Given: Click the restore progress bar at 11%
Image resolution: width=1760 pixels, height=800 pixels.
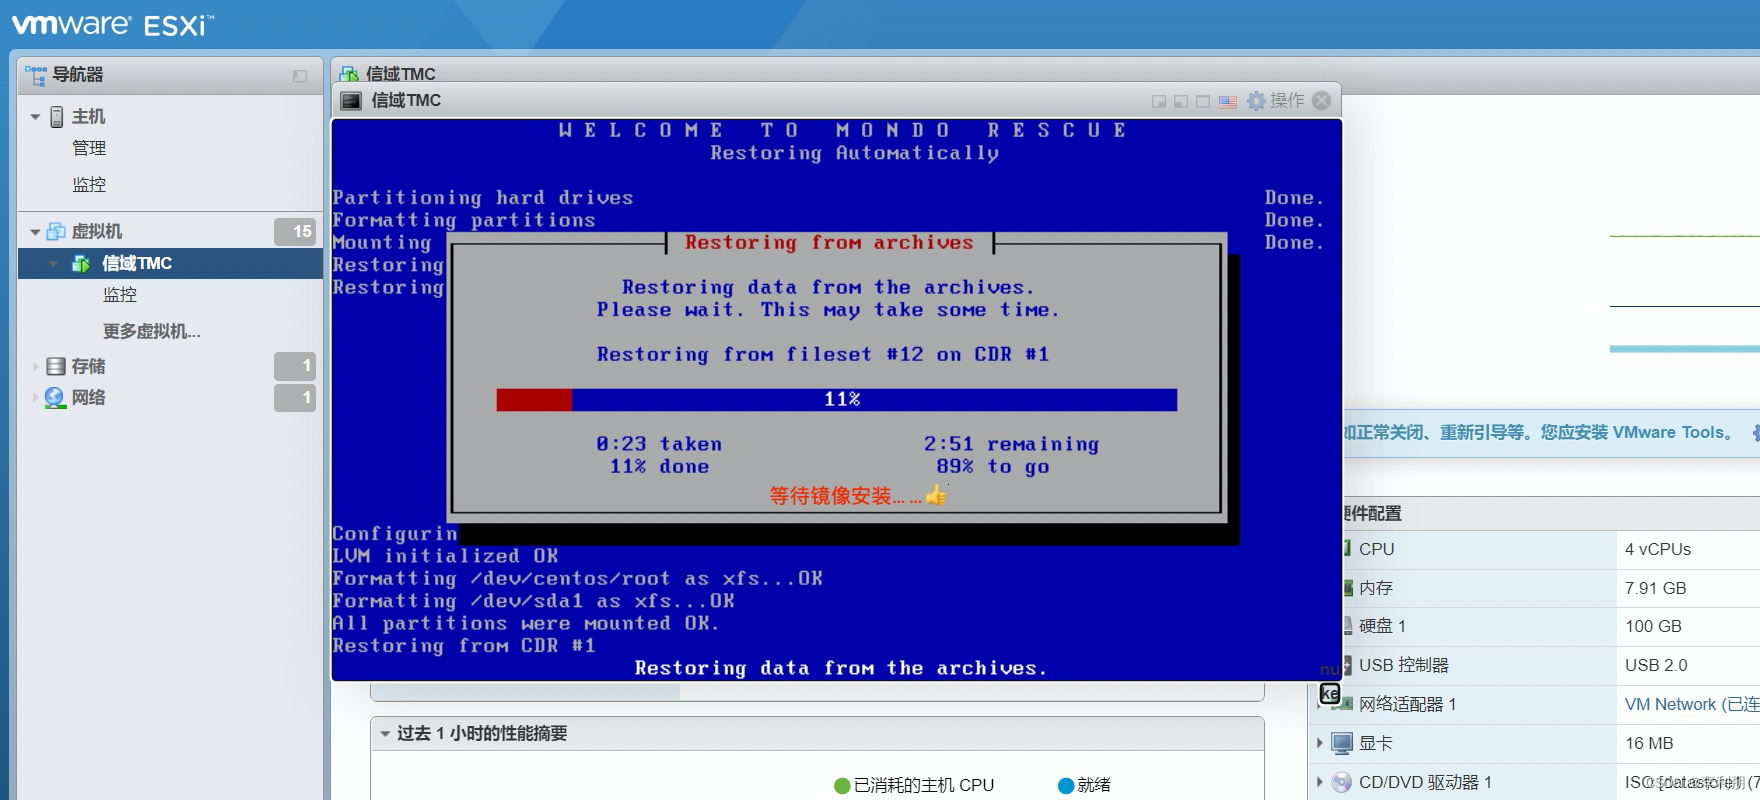Looking at the screenshot, I should coord(836,399).
